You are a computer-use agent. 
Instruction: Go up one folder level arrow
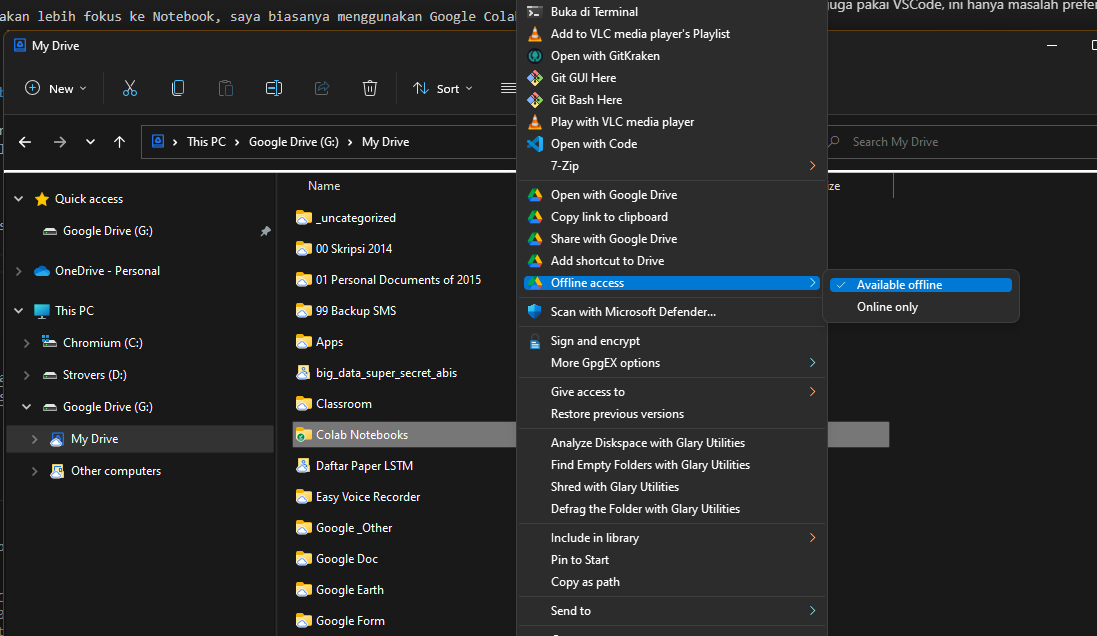tap(120, 142)
